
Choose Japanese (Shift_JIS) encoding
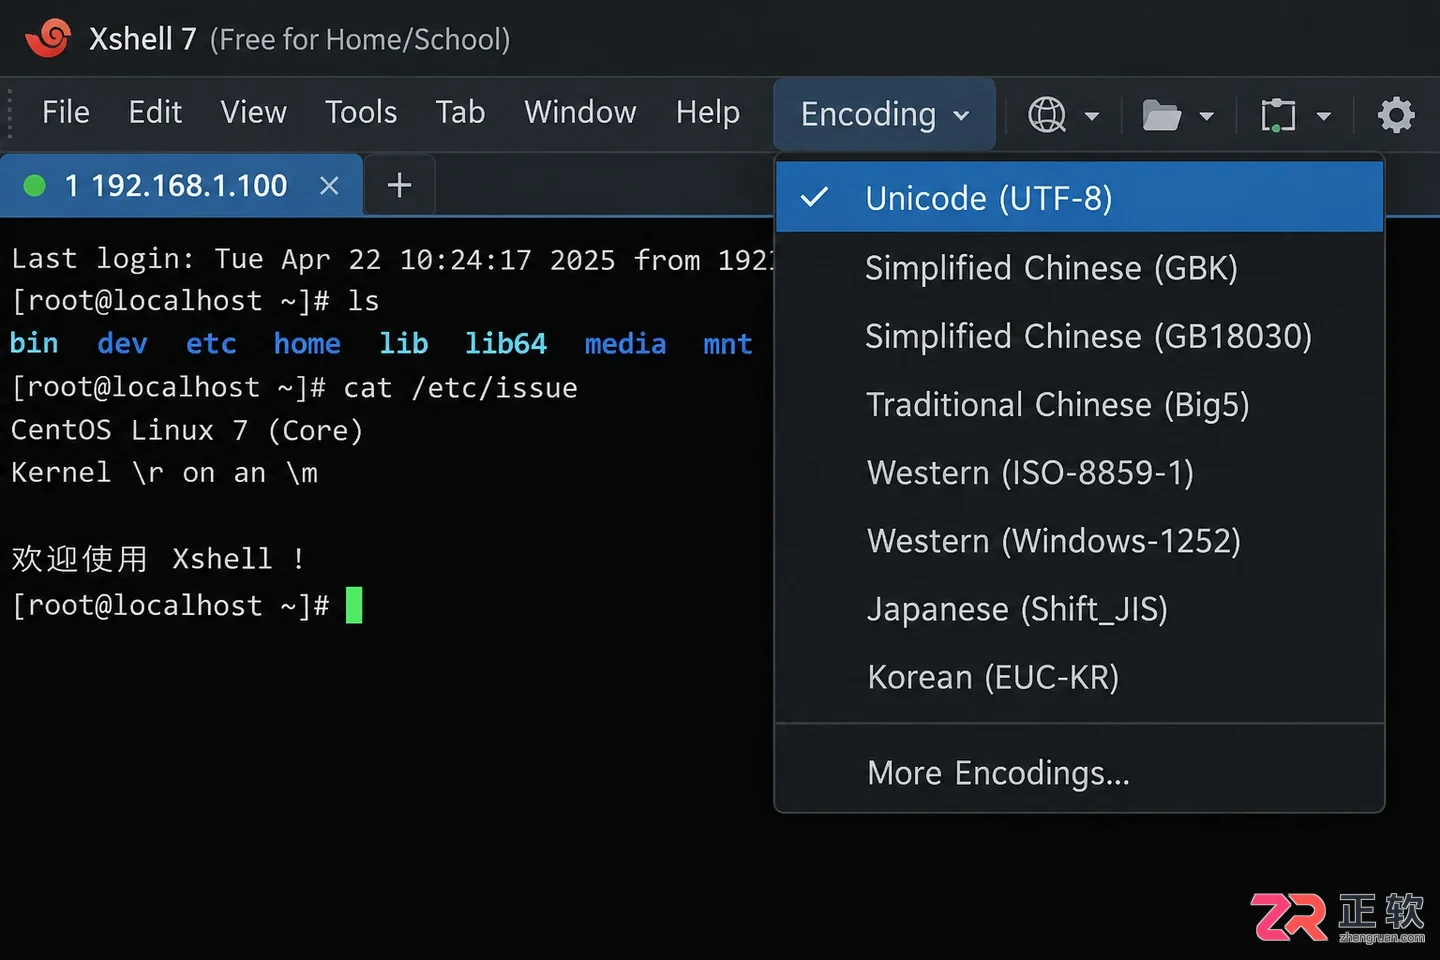click(1079, 609)
